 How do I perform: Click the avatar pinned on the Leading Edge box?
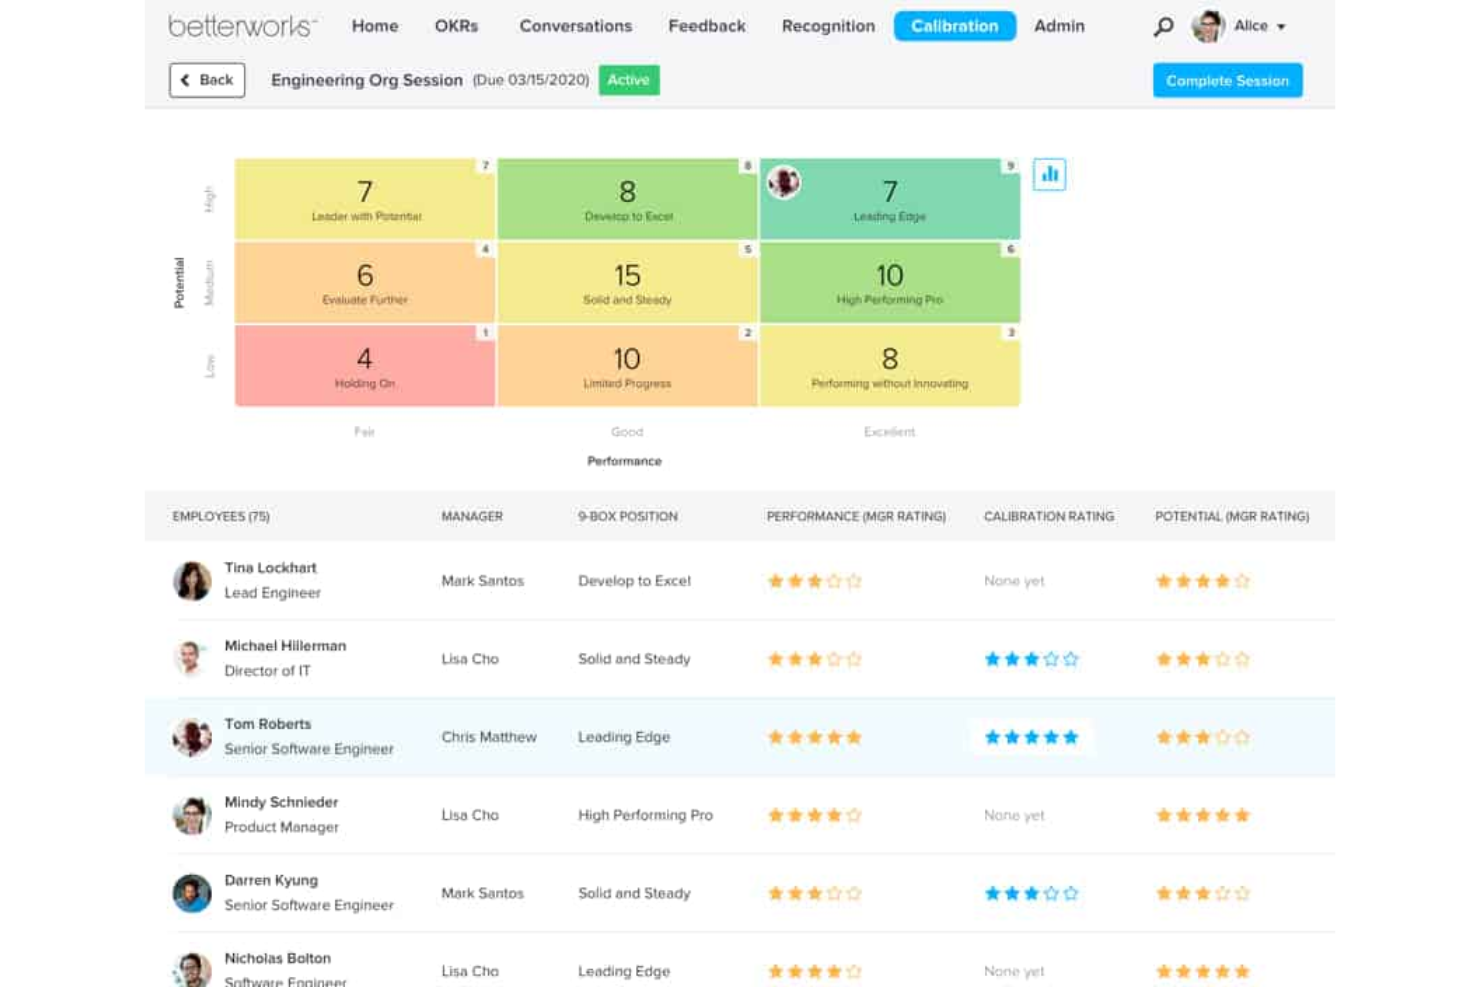tap(784, 182)
